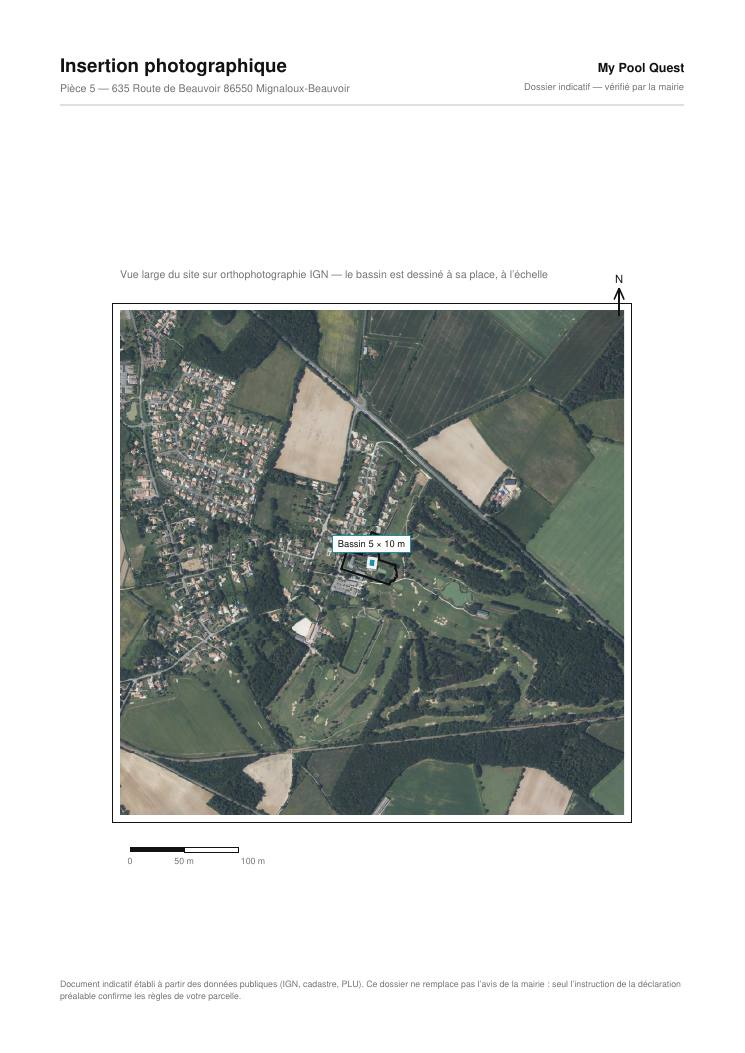Click the caption 'Vue large du site sur orthophotographie IGN'

tap(334, 275)
